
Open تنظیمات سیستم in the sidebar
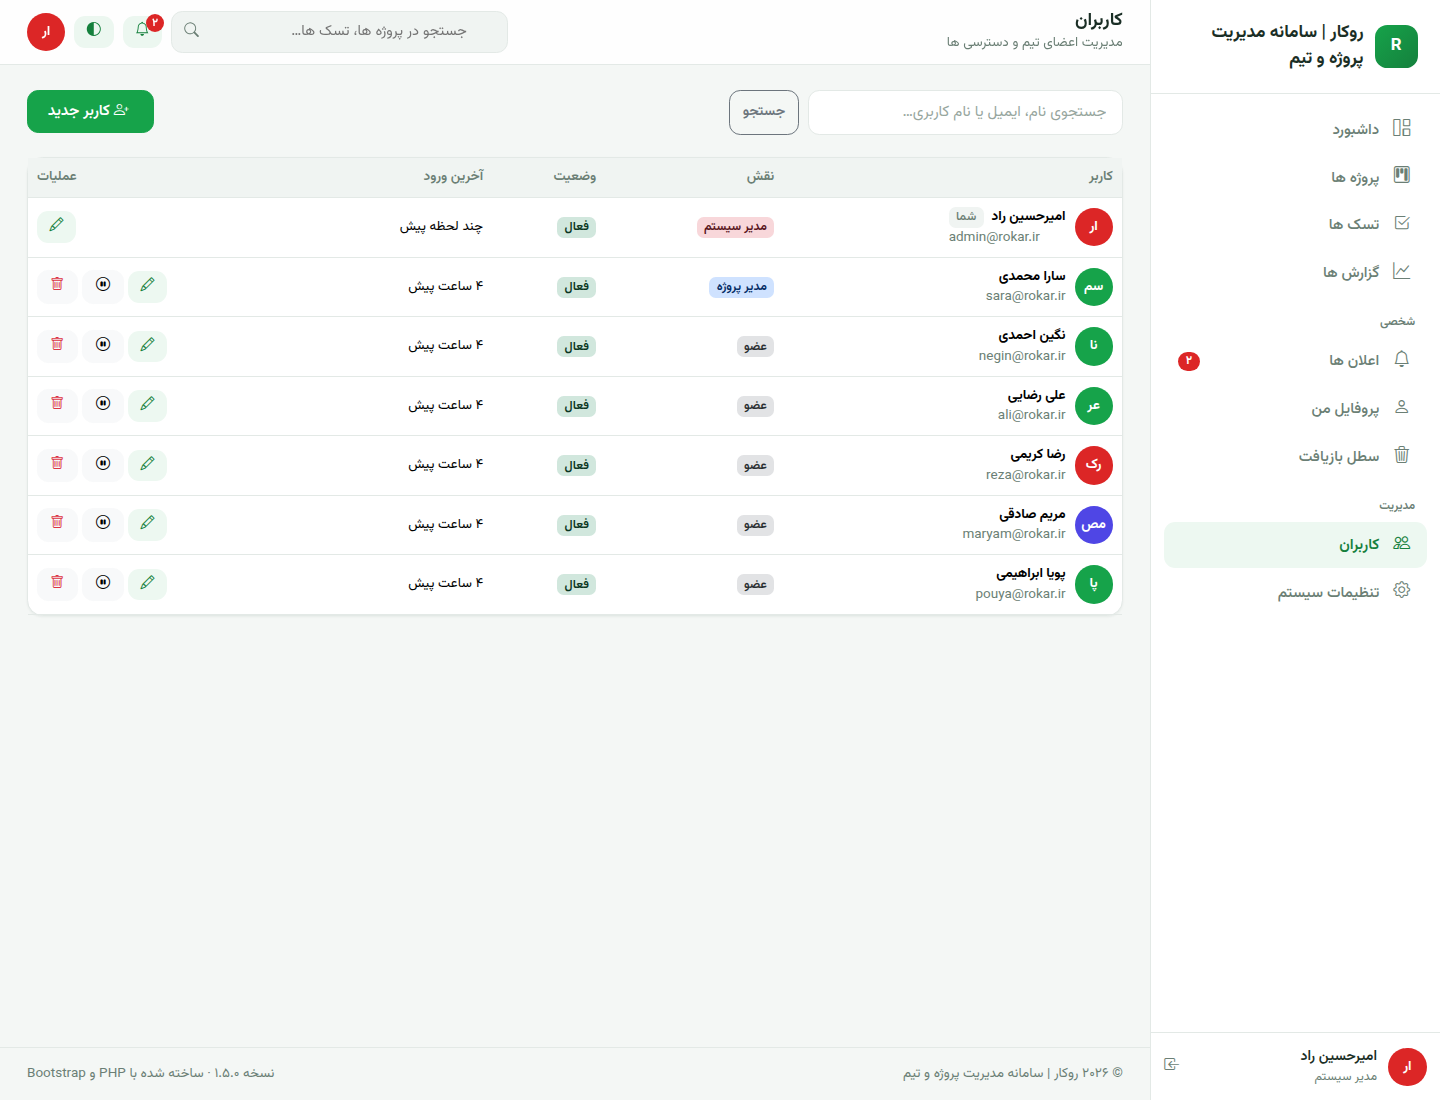pos(1295,592)
